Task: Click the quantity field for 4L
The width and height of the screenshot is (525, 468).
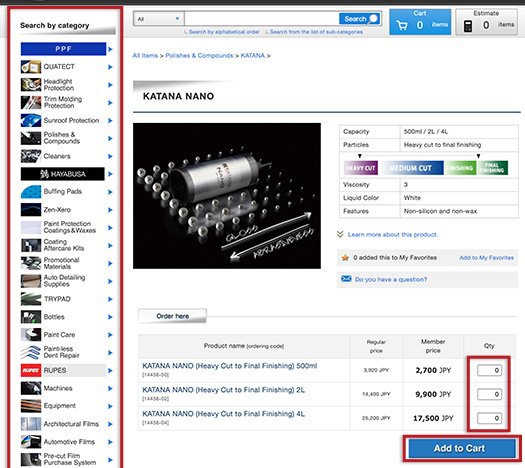Action: click(489, 418)
